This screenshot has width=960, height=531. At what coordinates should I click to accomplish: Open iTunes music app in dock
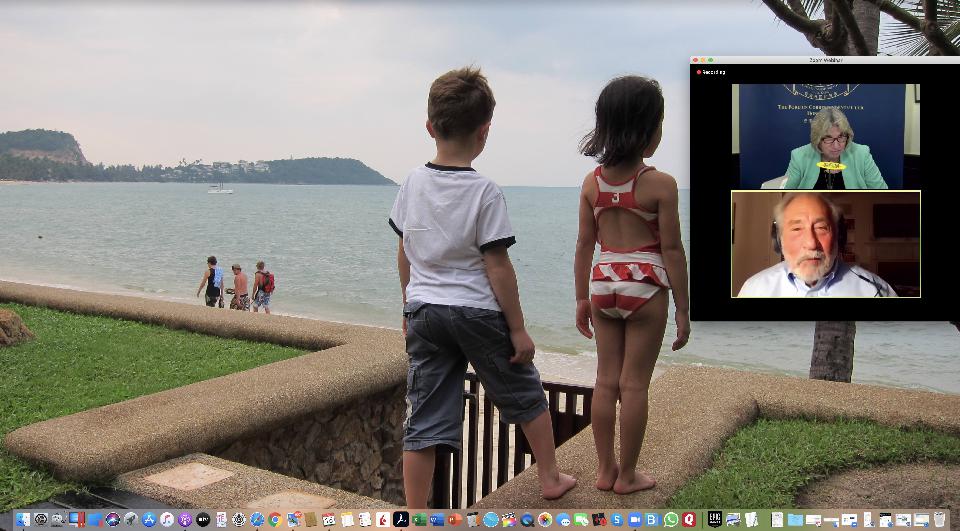click(x=167, y=519)
